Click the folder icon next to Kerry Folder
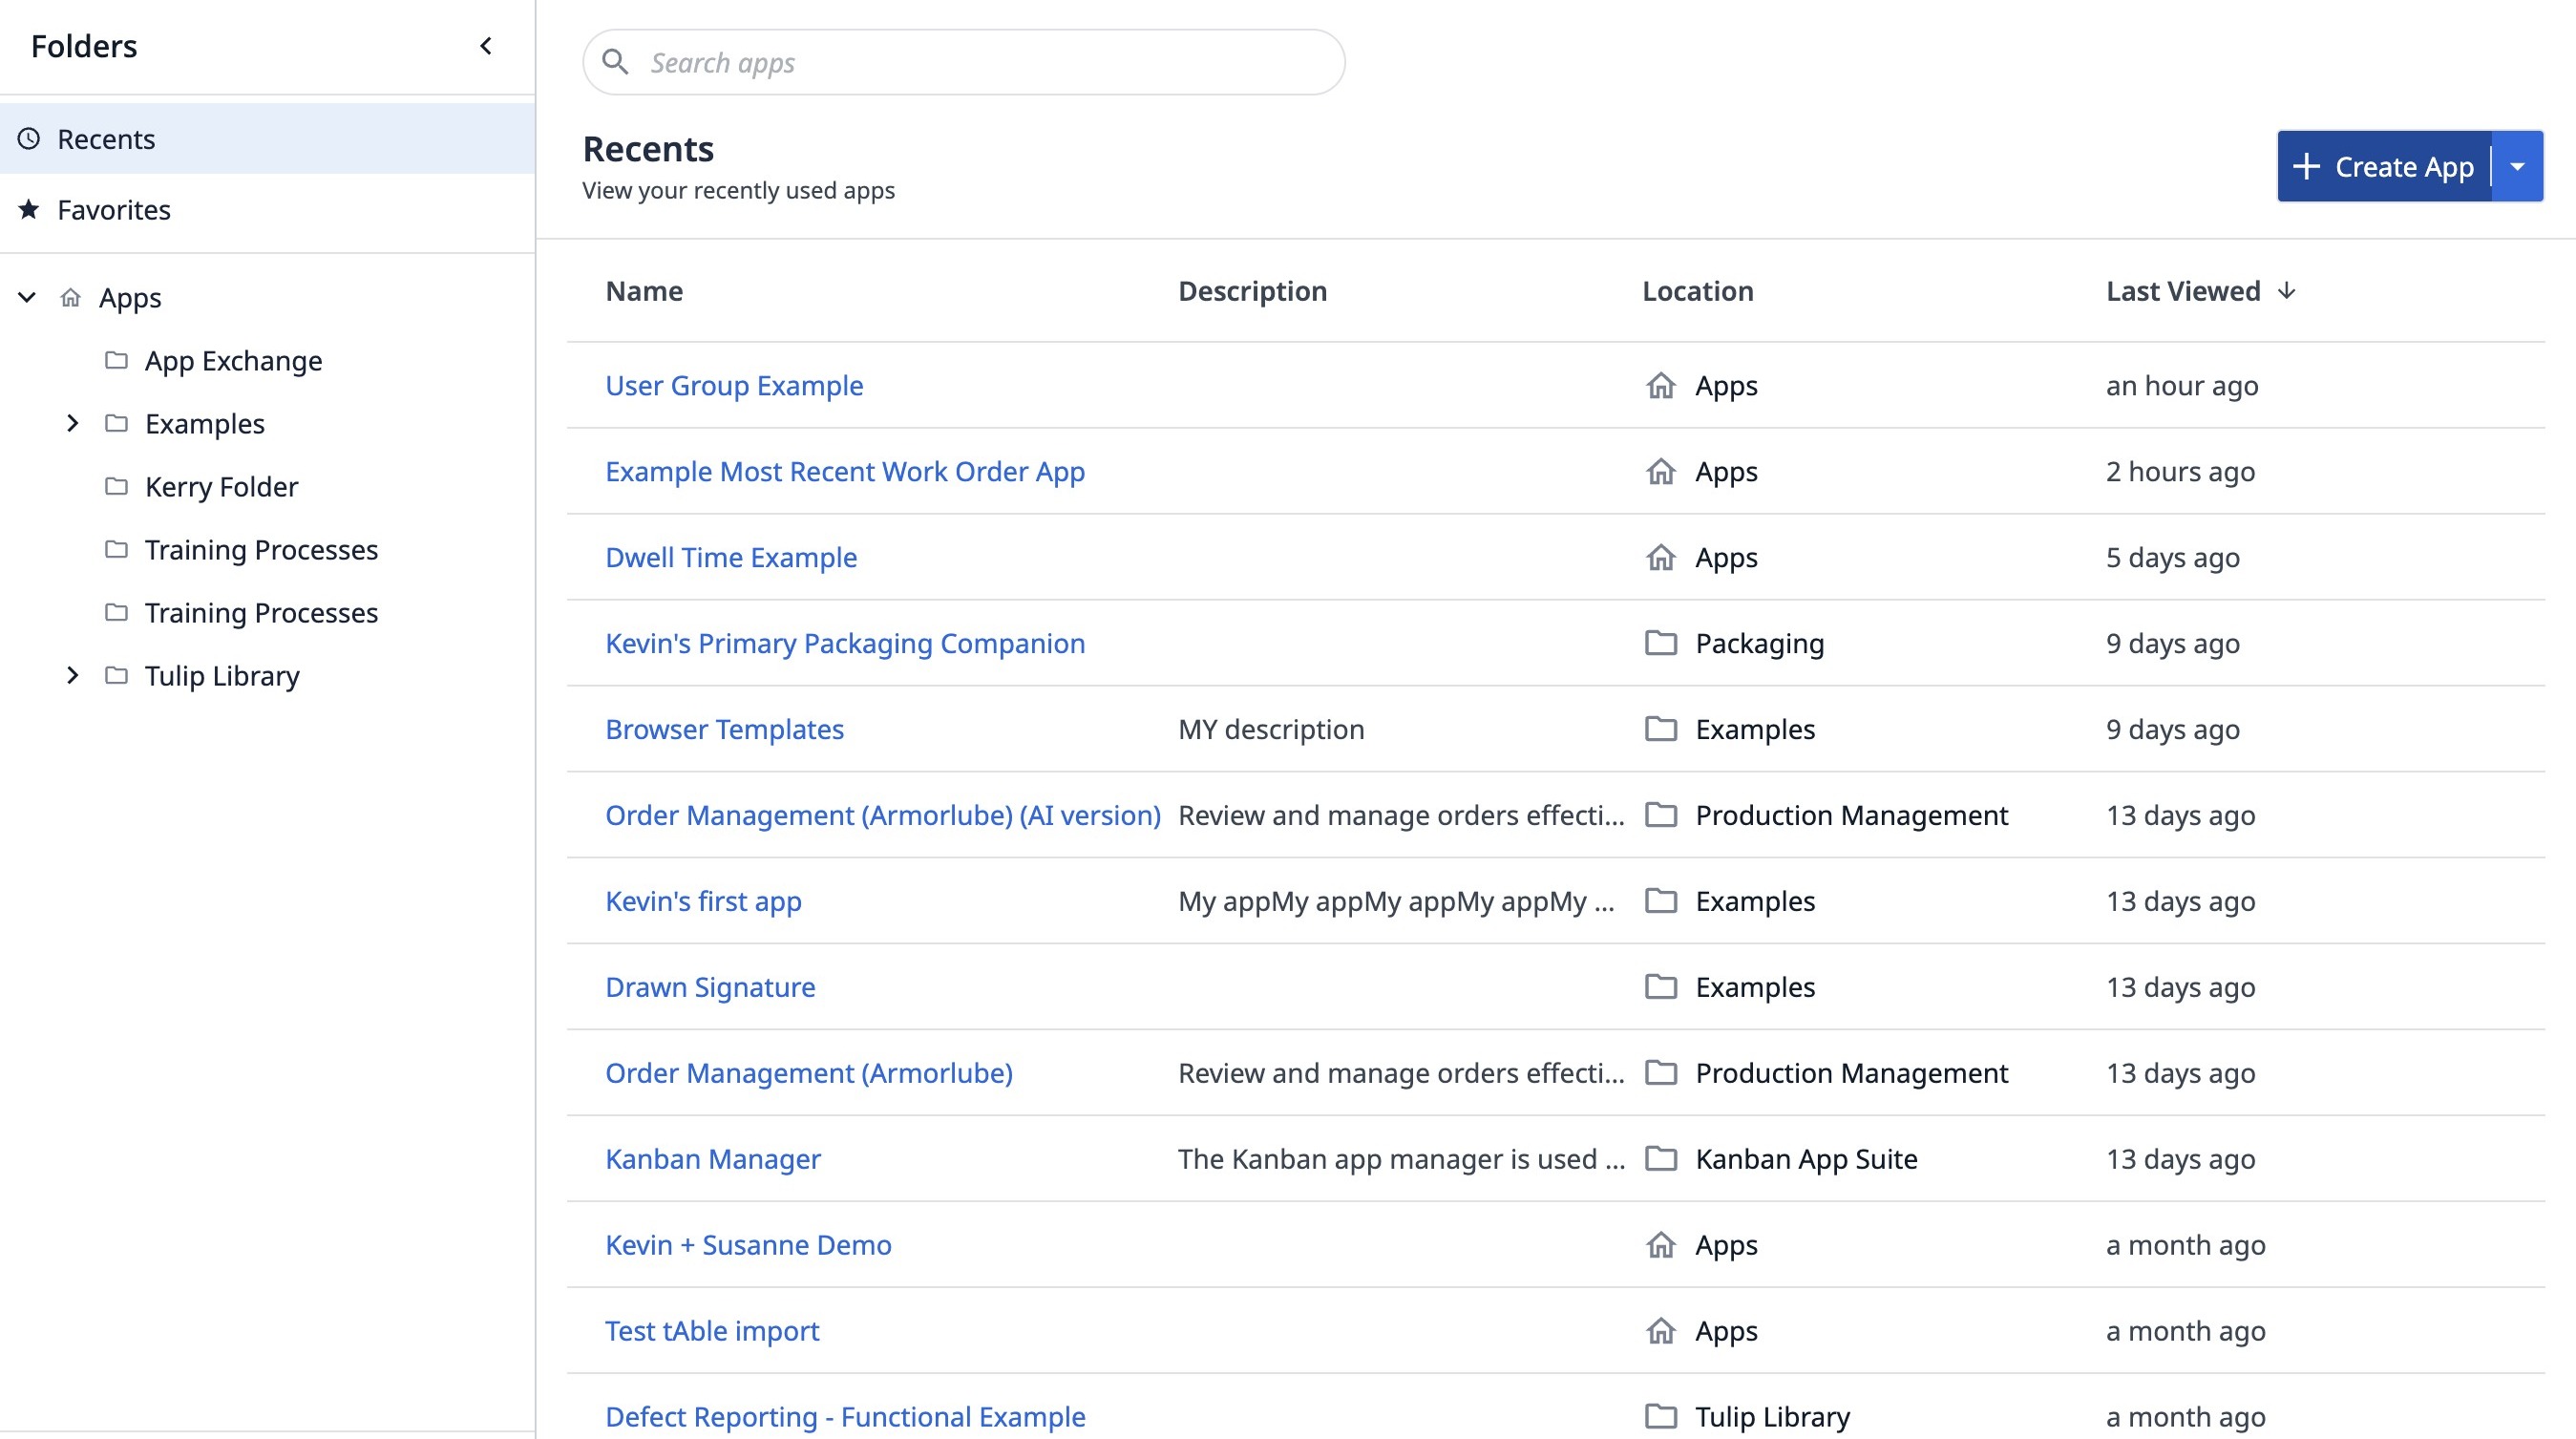Image resolution: width=2576 pixels, height=1439 pixels. [x=116, y=487]
